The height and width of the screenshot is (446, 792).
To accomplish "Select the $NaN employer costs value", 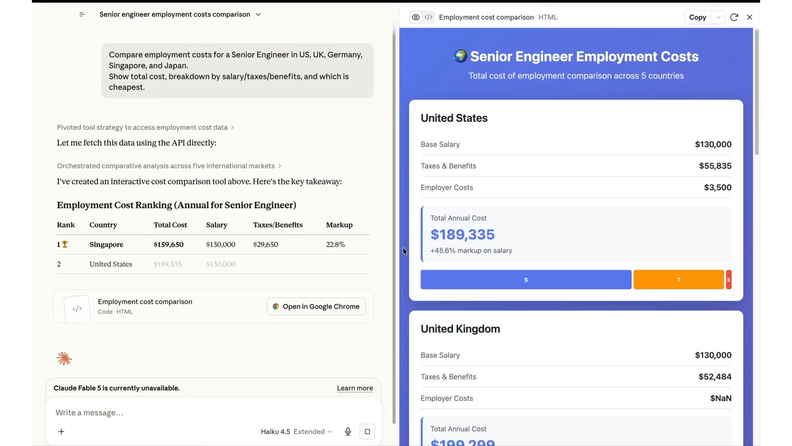I will point(720,399).
